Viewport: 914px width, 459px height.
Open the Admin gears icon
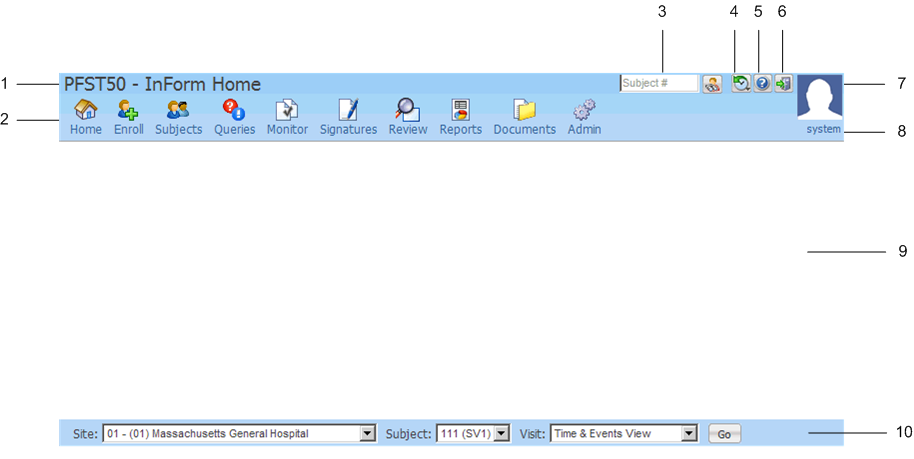584,109
